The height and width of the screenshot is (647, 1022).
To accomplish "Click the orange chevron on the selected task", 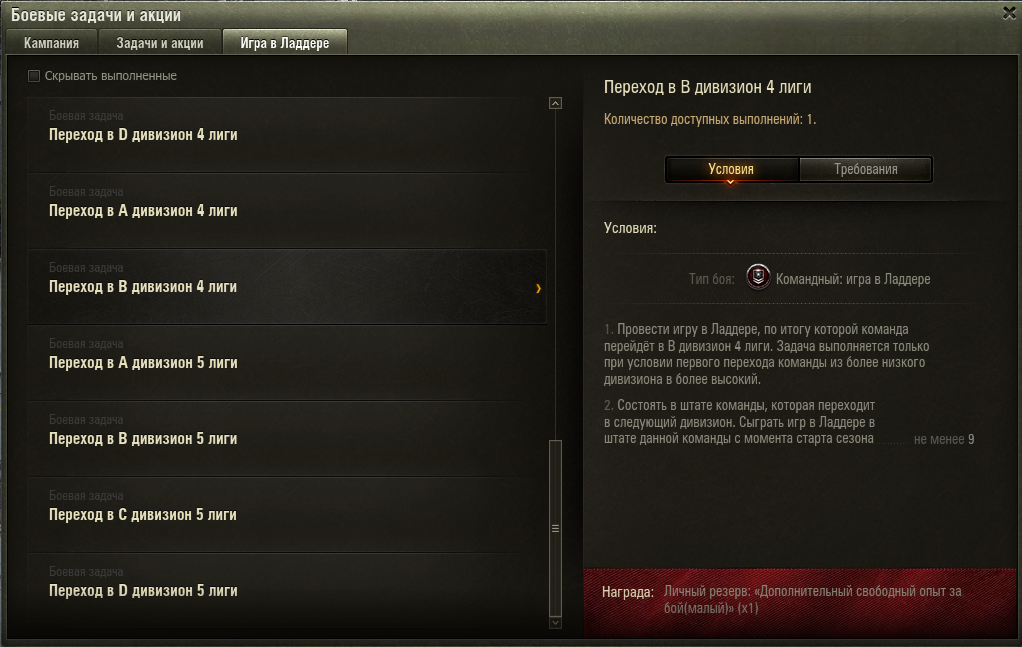I will 538,288.
